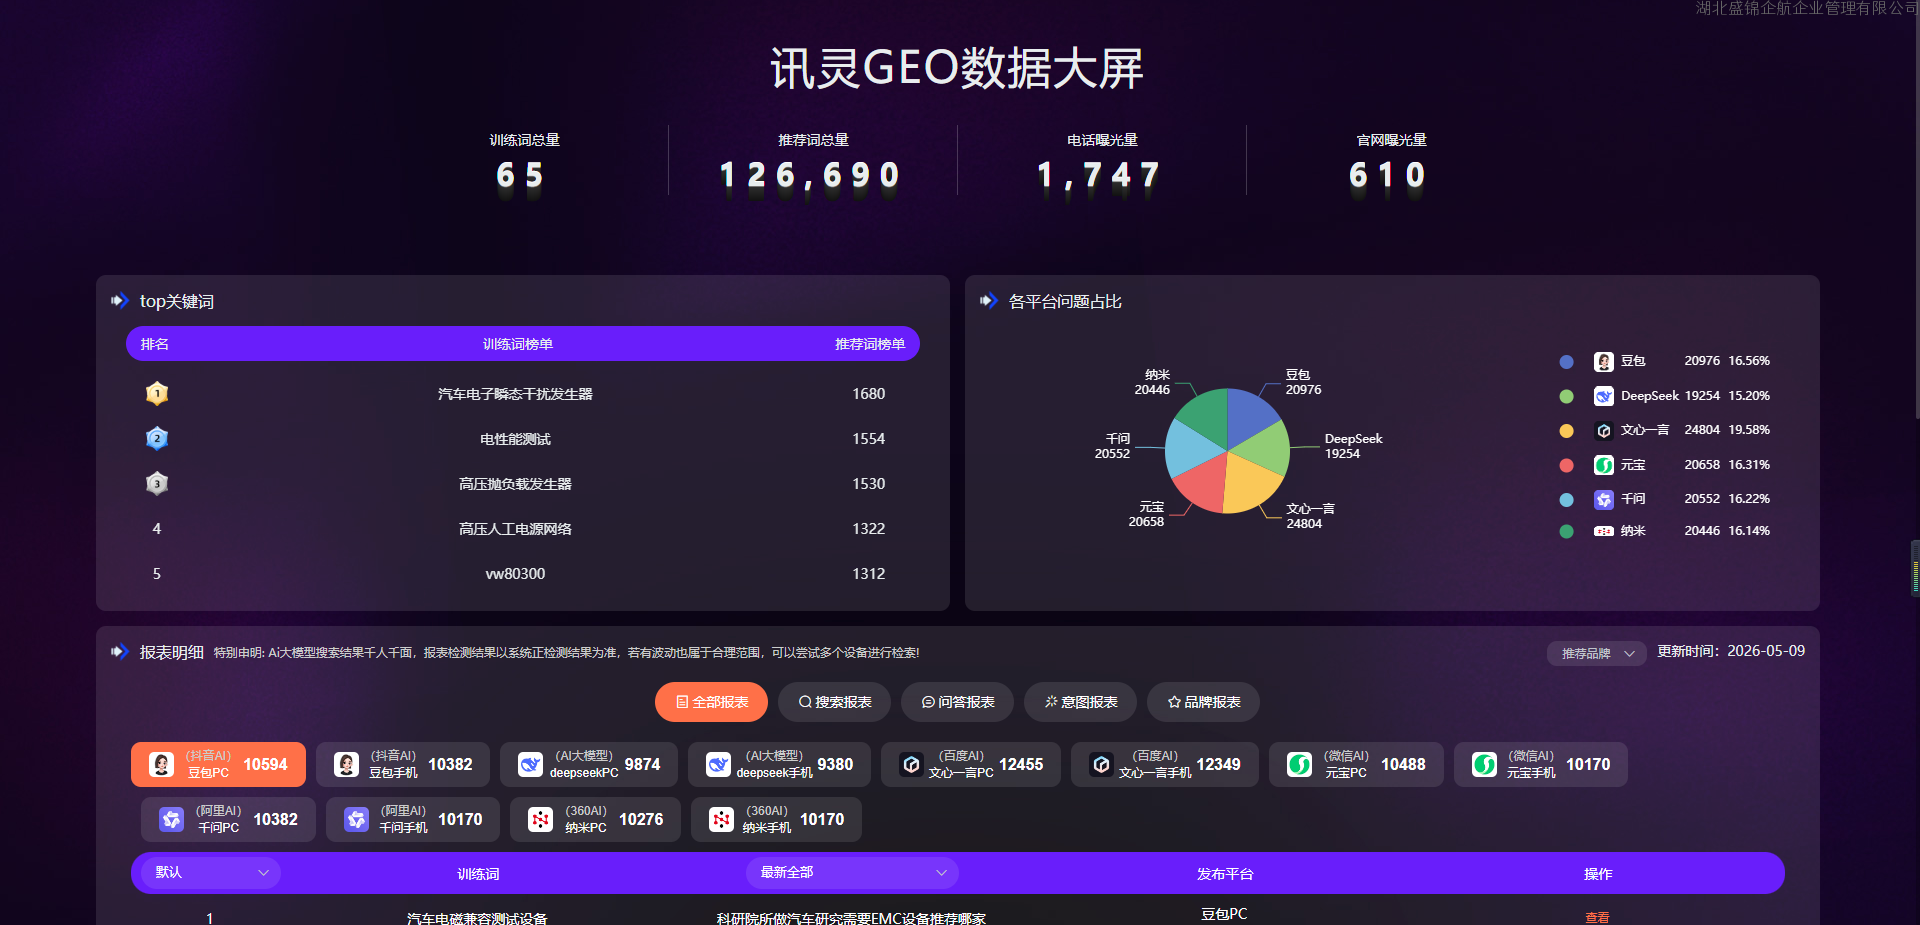This screenshot has height=925, width=1920.
Task: Click the 推荐词总量 value 126,690
Action: (x=811, y=176)
